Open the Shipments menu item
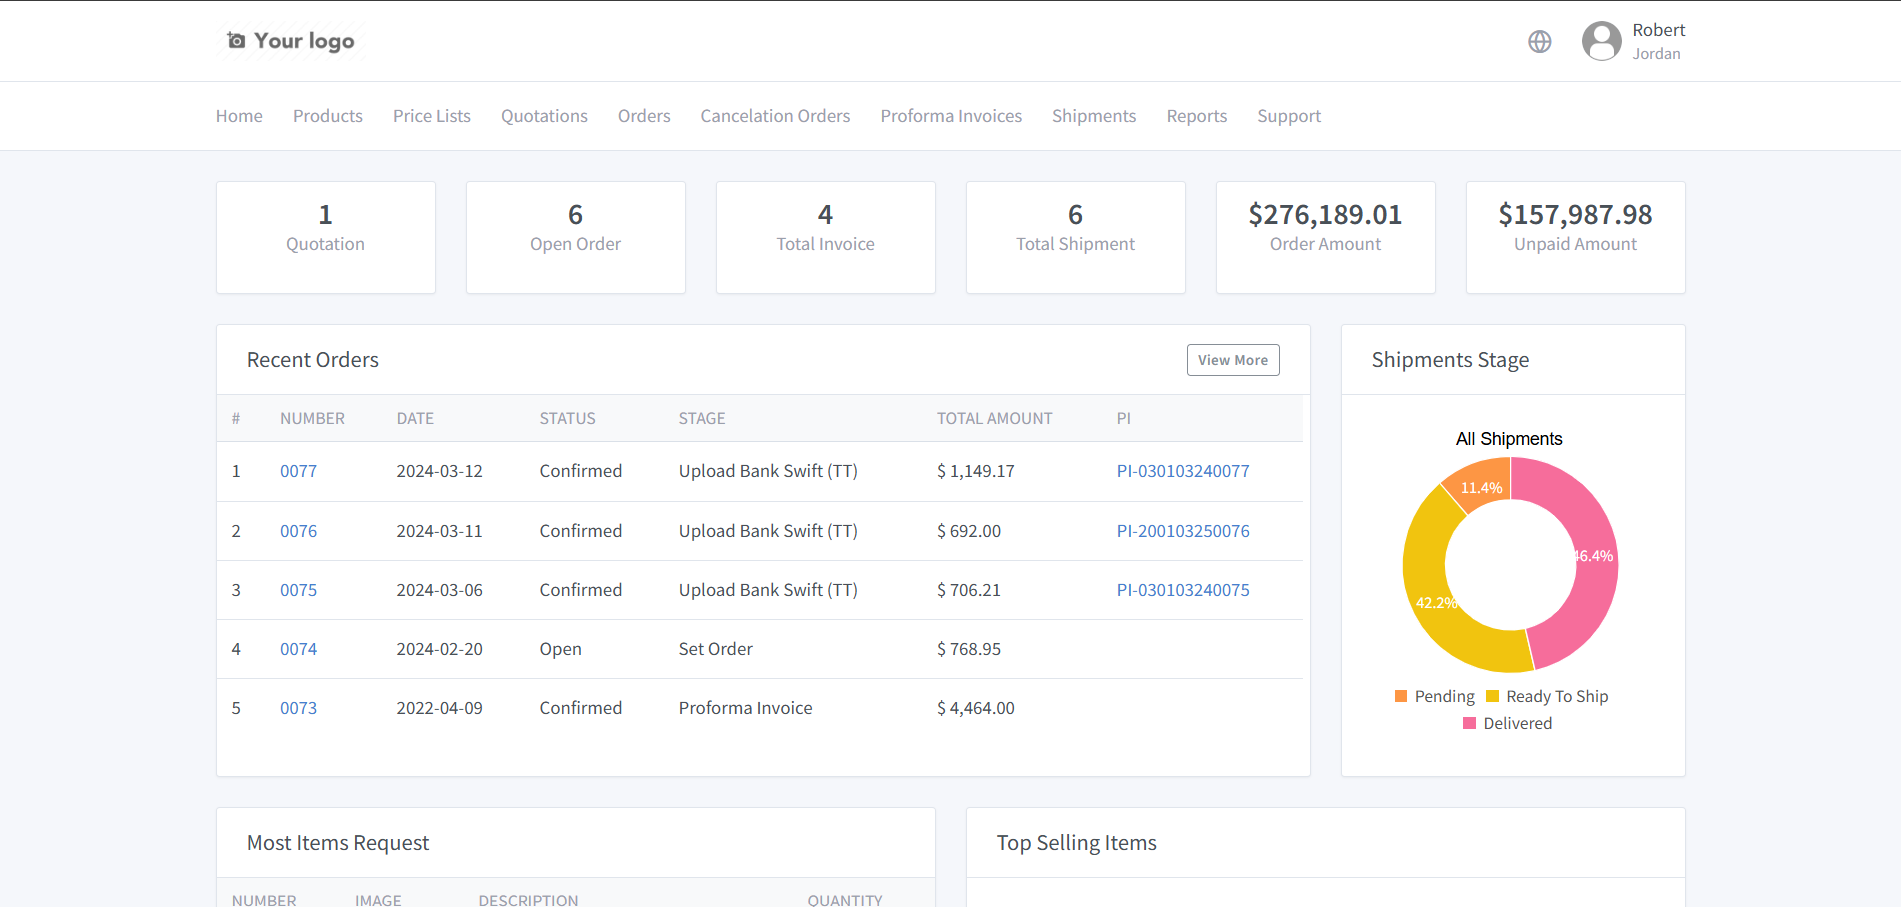Screen dimensions: 1901x907 (x=1093, y=116)
